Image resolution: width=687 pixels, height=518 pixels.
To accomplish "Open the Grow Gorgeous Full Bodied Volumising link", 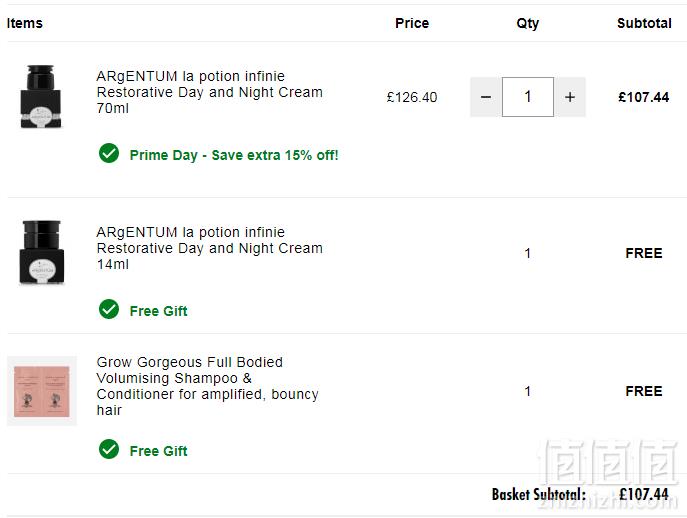I will coord(207,386).
